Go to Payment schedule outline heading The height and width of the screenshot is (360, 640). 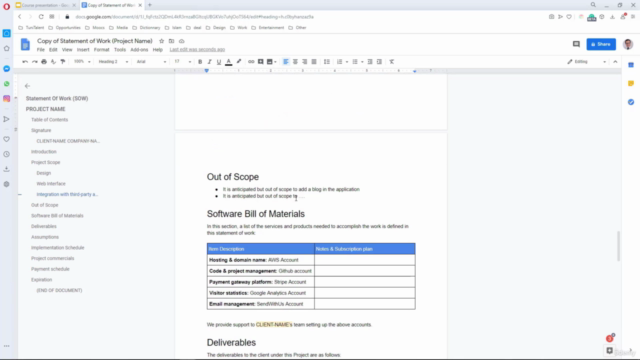click(x=50, y=269)
